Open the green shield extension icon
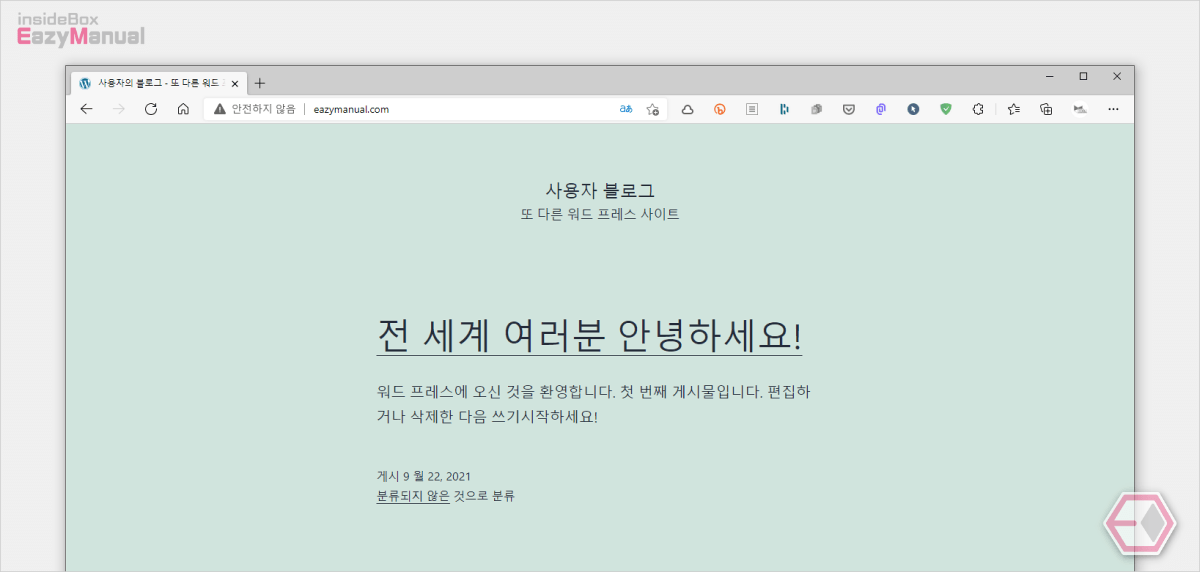The height and width of the screenshot is (572, 1200). 946,109
